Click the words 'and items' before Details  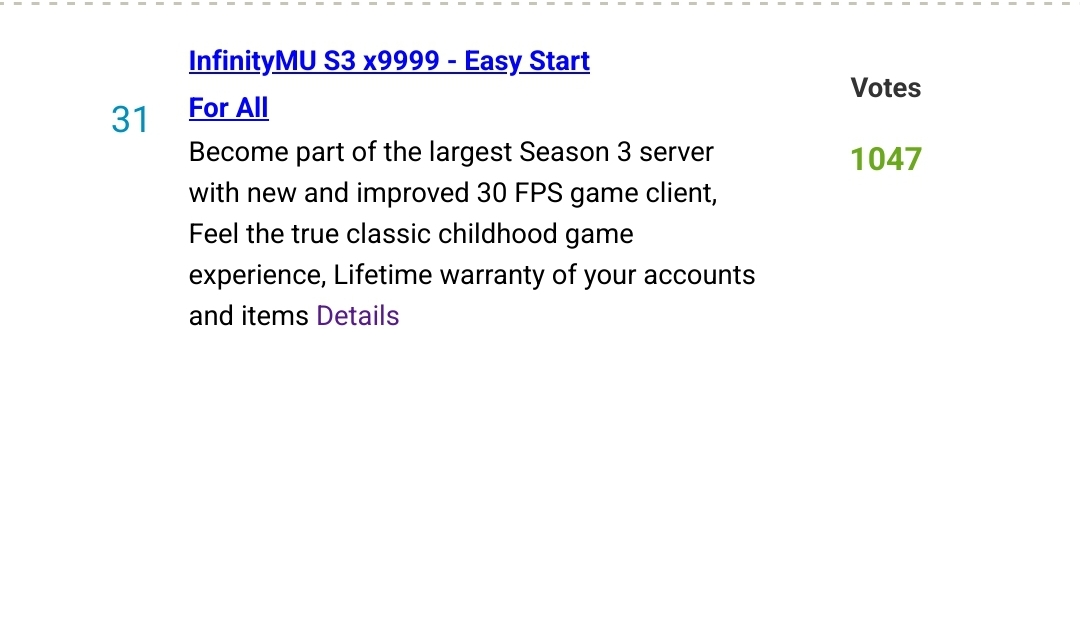click(249, 315)
